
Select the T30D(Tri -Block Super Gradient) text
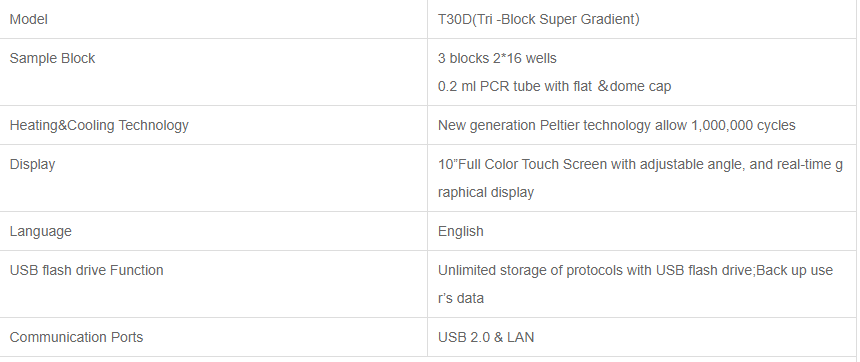(539, 19)
